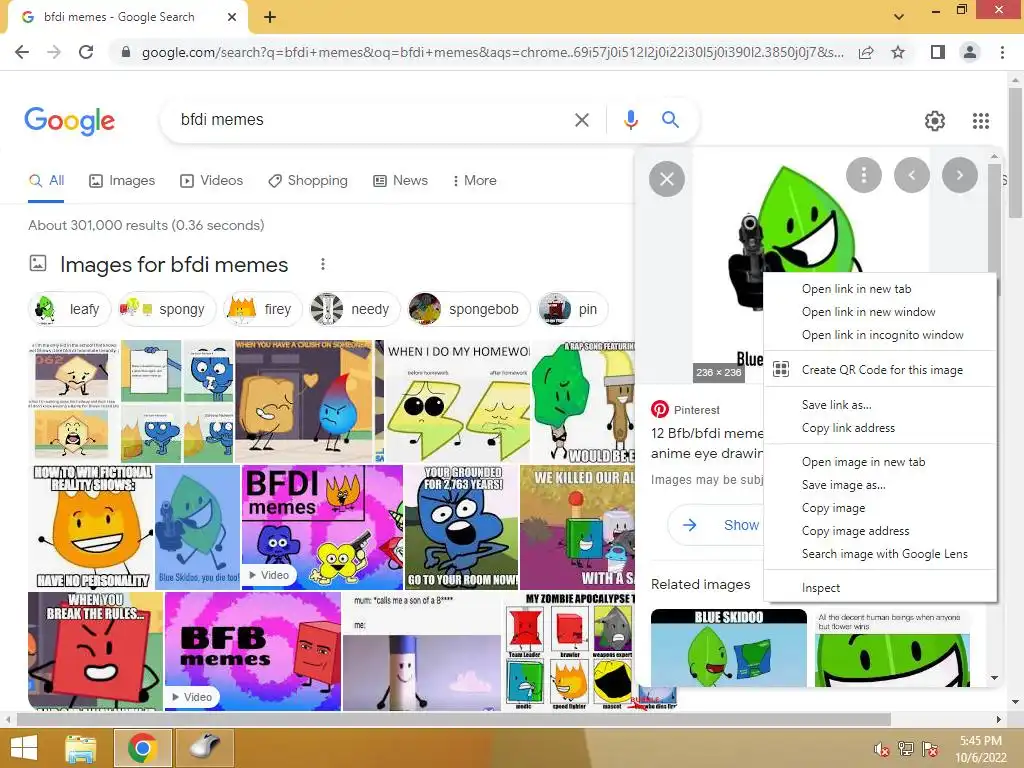The height and width of the screenshot is (768, 1024).
Task: Go to next image in preview
Action: [x=959, y=175]
